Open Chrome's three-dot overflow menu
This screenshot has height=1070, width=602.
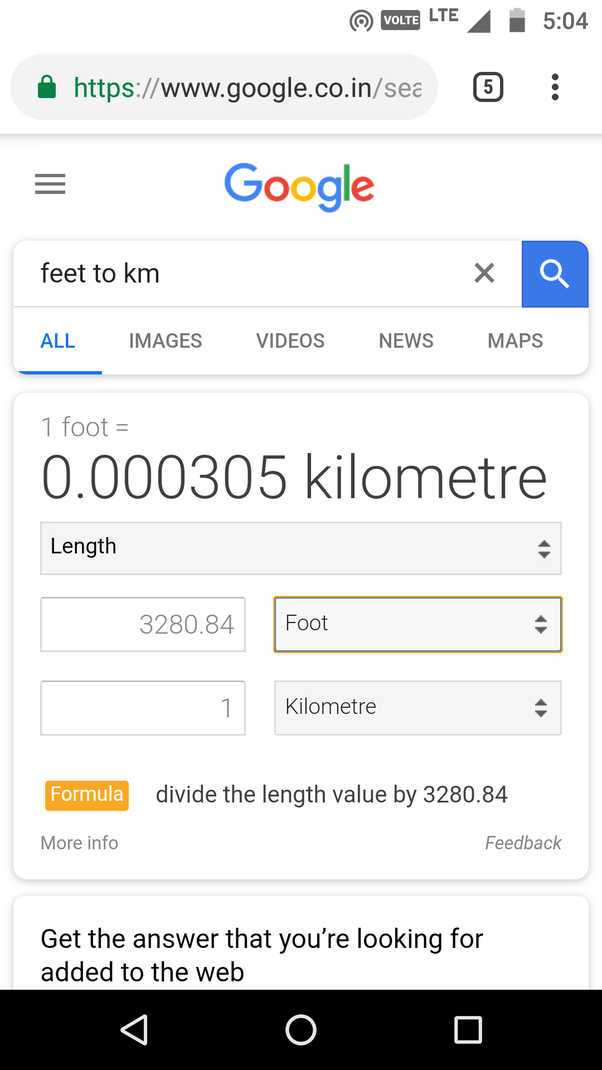click(x=555, y=87)
